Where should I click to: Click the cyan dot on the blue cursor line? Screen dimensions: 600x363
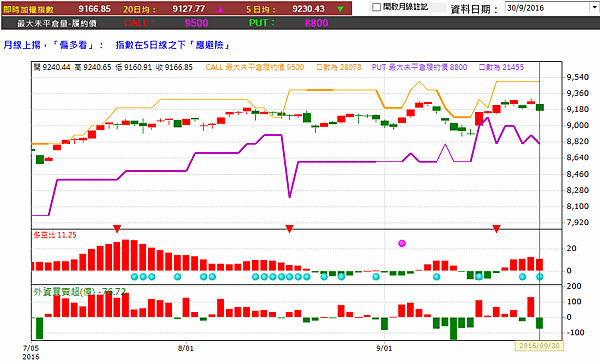pyautogui.click(x=540, y=277)
